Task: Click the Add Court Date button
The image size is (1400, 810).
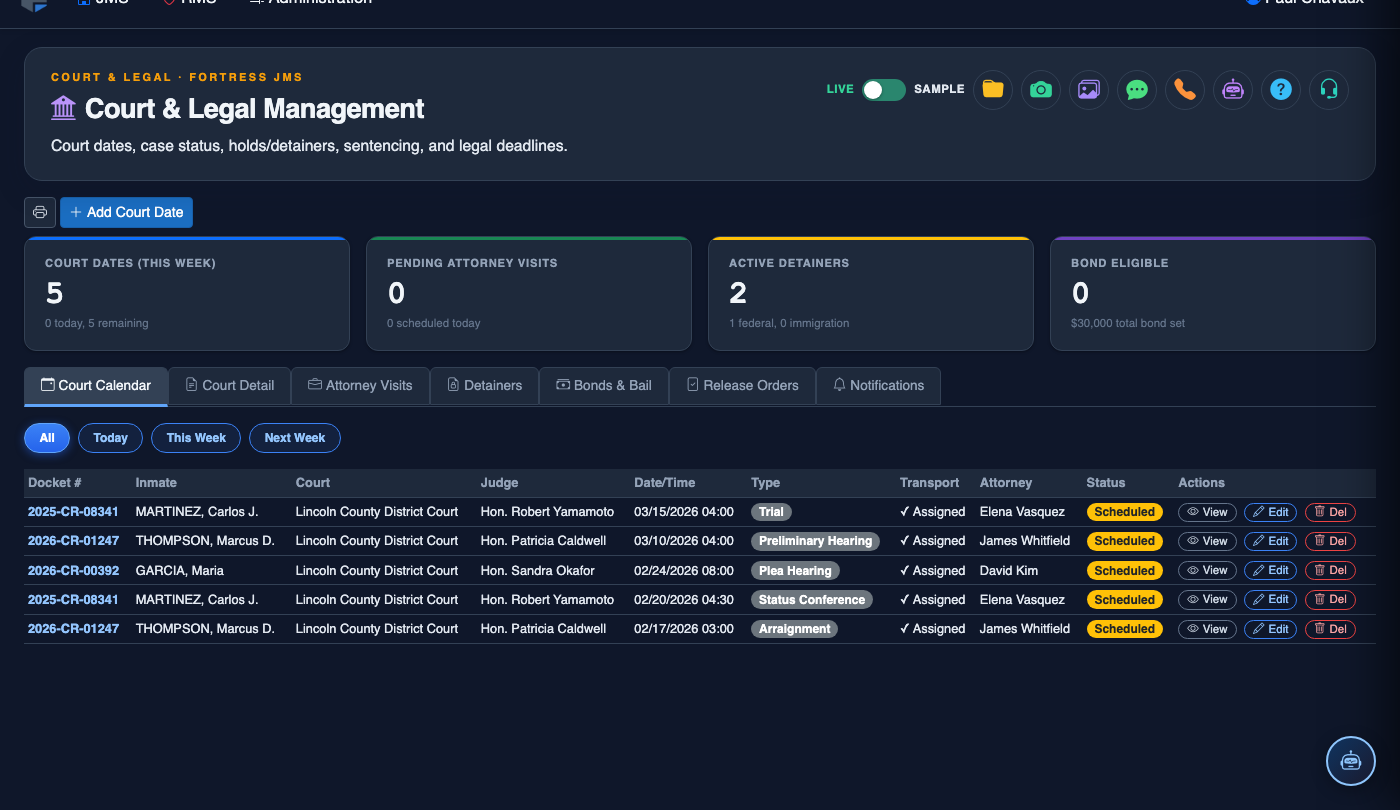Action: tap(126, 212)
